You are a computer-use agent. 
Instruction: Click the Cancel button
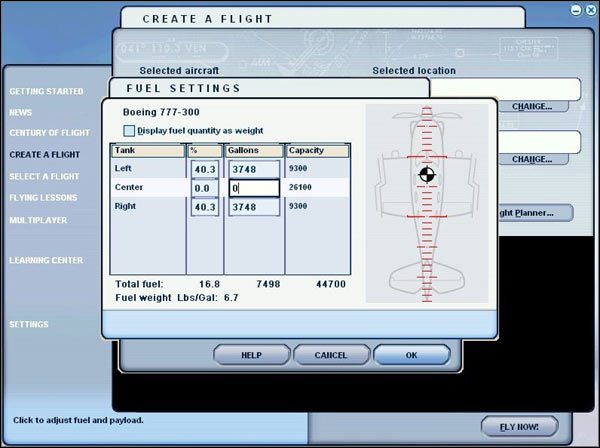[331, 355]
